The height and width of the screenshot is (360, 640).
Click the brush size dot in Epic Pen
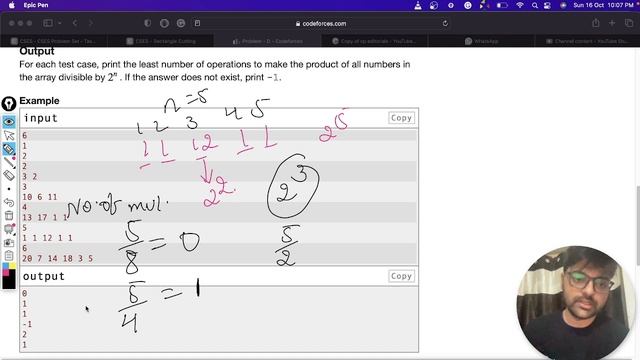9,189
